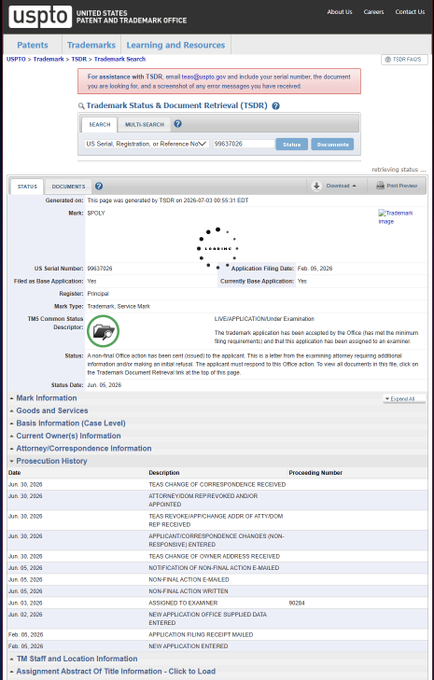This screenshot has height=680, width=434.
Task: Open the search type dropdown
Action: 147,144
